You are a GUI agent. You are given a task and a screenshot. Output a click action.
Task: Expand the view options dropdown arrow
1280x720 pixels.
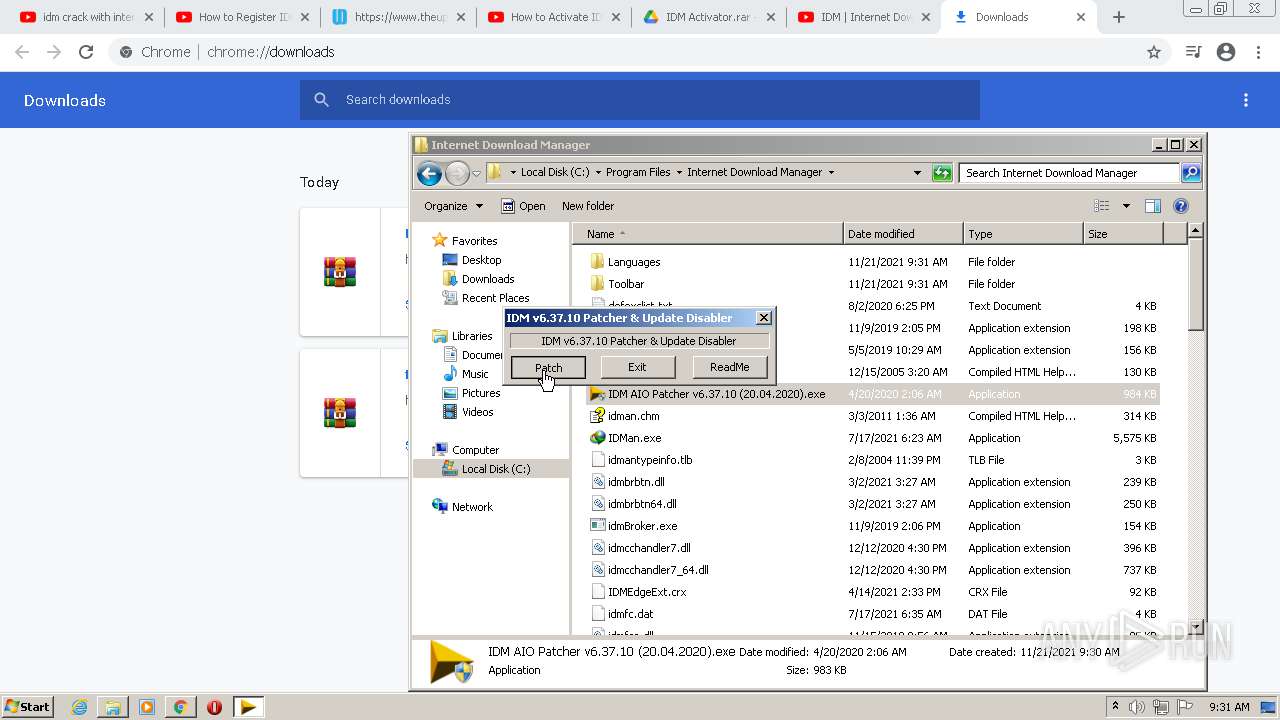point(1126,206)
